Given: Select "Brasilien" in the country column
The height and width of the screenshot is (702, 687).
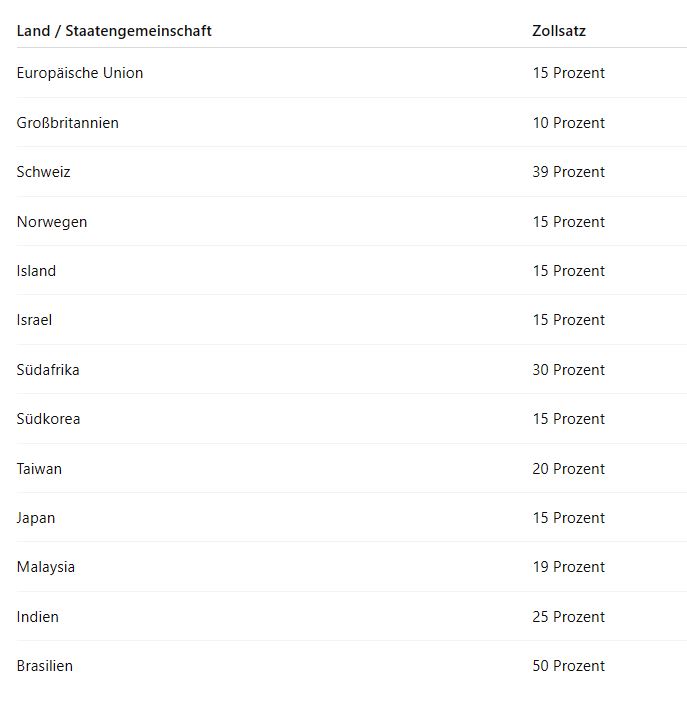Looking at the screenshot, I should point(44,666).
